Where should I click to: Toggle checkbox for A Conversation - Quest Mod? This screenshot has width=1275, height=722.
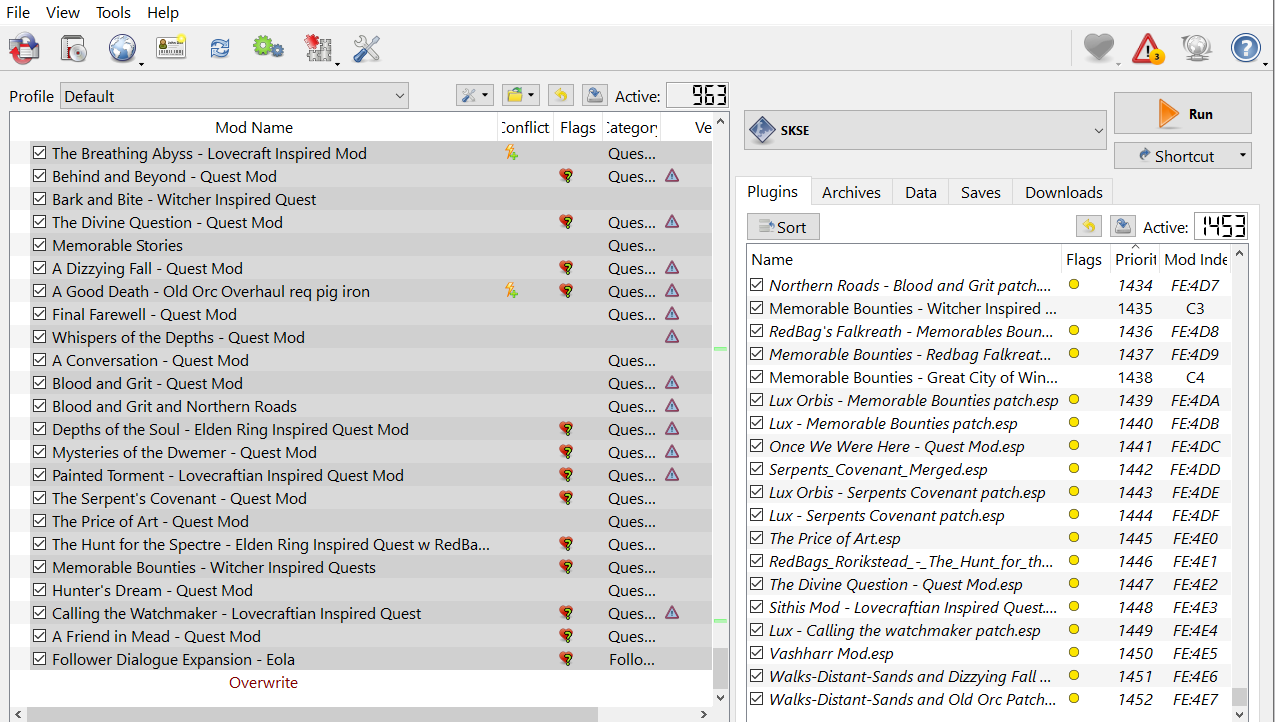coord(40,360)
